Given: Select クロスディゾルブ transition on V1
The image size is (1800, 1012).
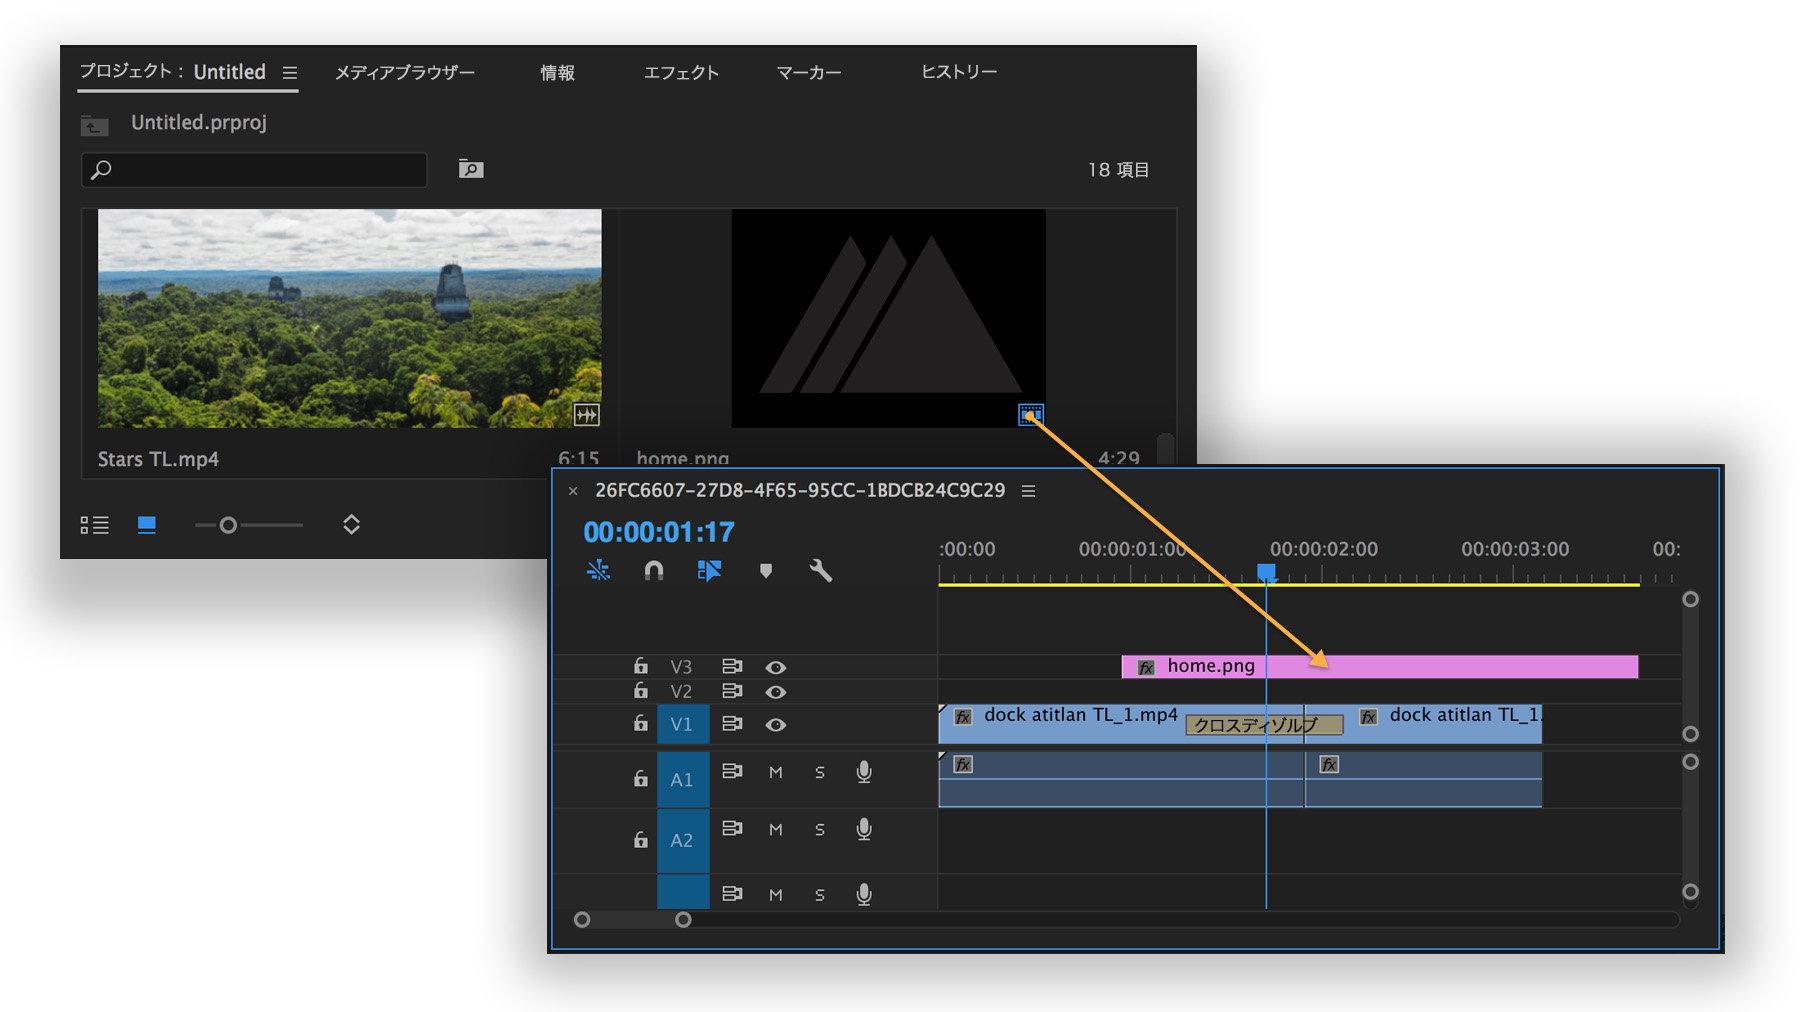Looking at the screenshot, I should [x=1264, y=725].
